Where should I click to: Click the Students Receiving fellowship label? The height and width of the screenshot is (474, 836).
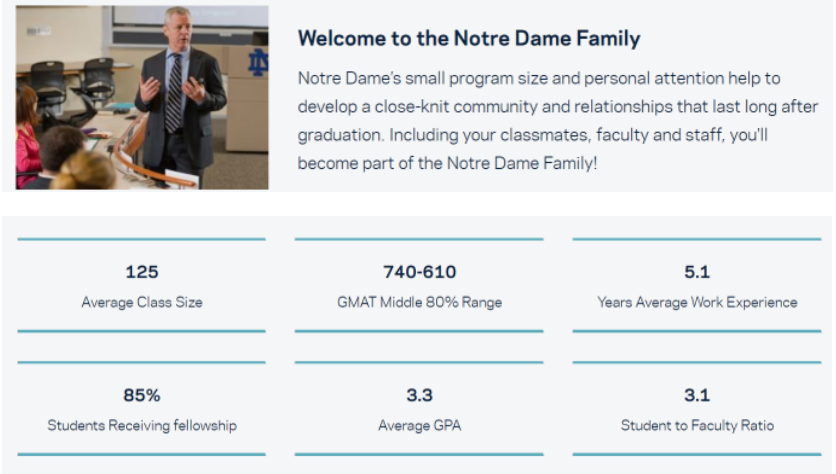pyautogui.click(x=142, y=425)
